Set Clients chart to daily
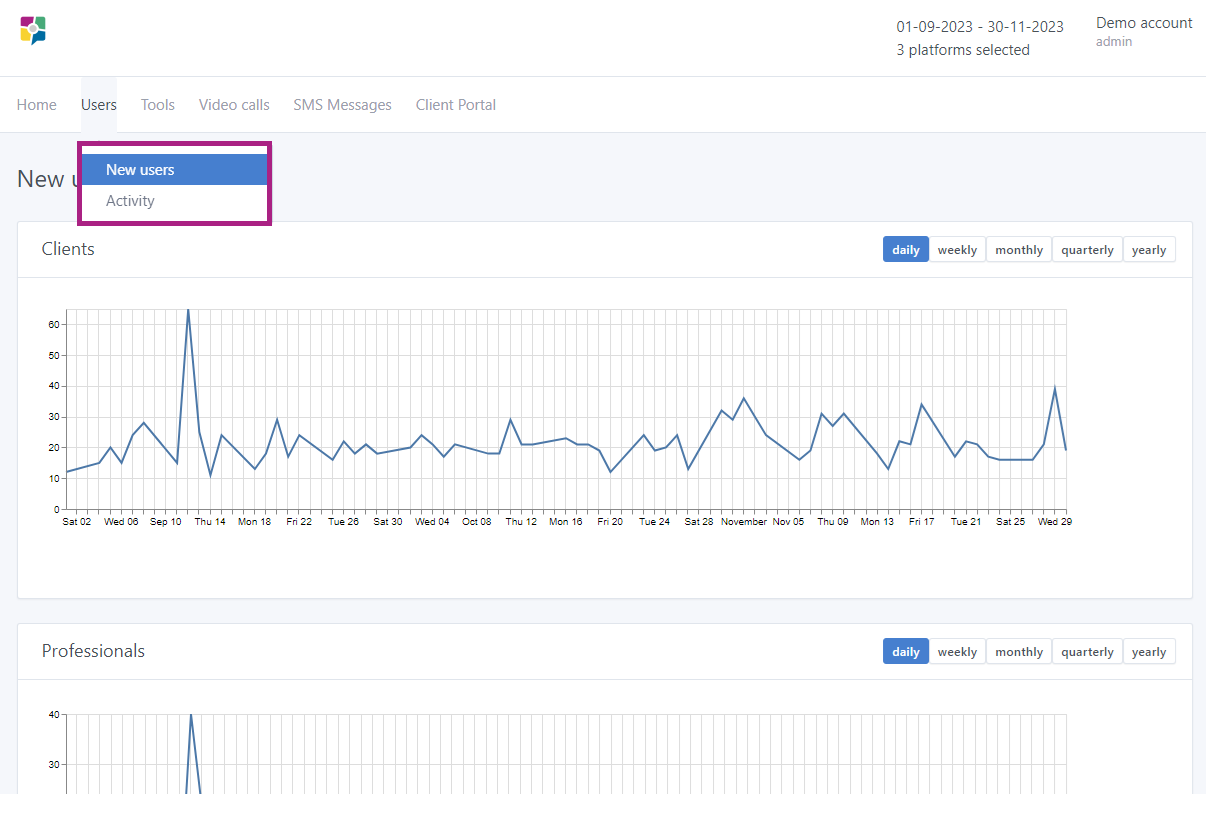The image size is (1206, 820). pos(906,250)
